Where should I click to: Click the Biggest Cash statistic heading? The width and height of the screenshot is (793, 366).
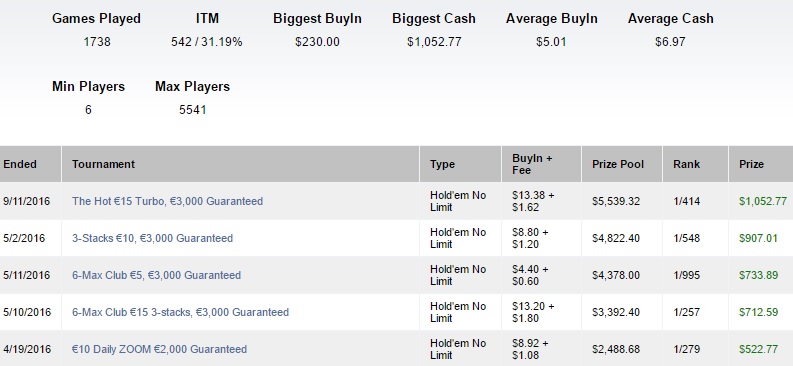coord(434,19)
